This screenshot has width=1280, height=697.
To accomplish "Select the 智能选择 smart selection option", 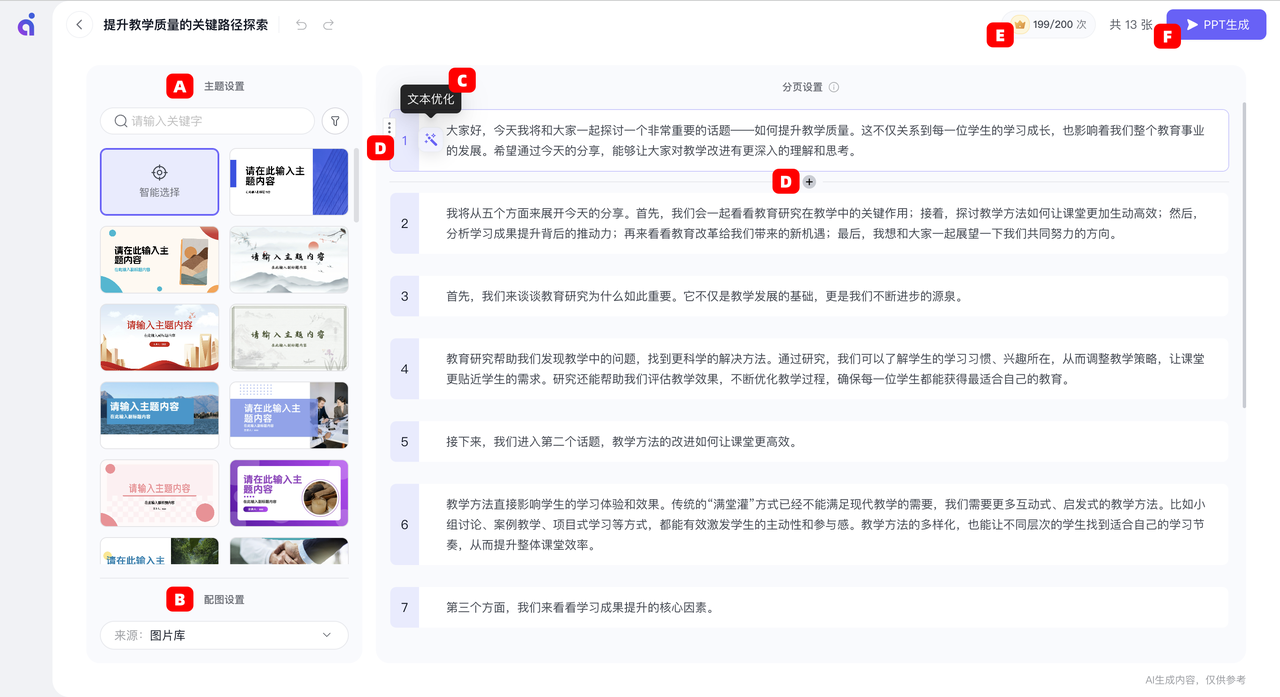I will 159,181.
